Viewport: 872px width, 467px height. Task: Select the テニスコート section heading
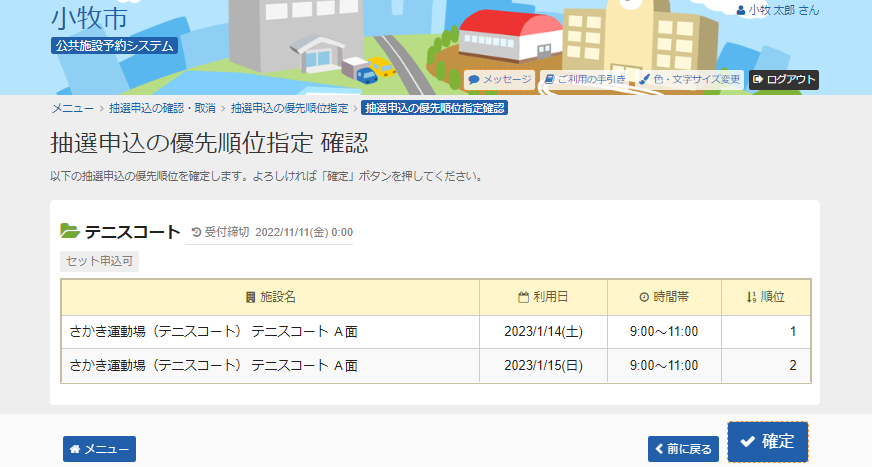(x=132, y=231)
